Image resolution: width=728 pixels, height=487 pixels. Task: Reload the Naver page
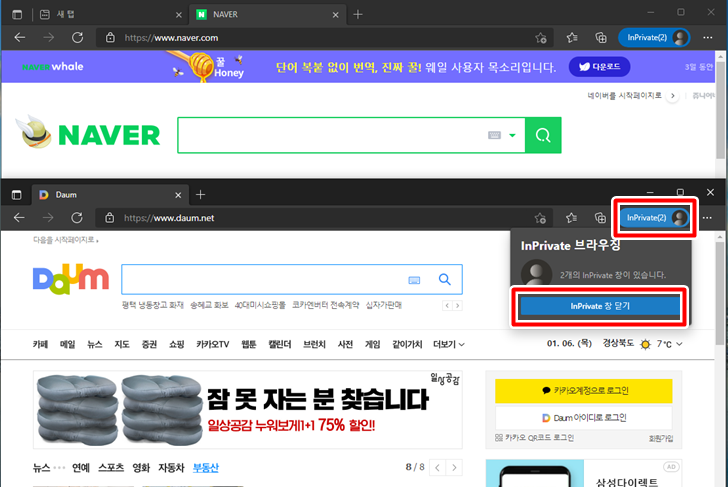tap(77, 38)
